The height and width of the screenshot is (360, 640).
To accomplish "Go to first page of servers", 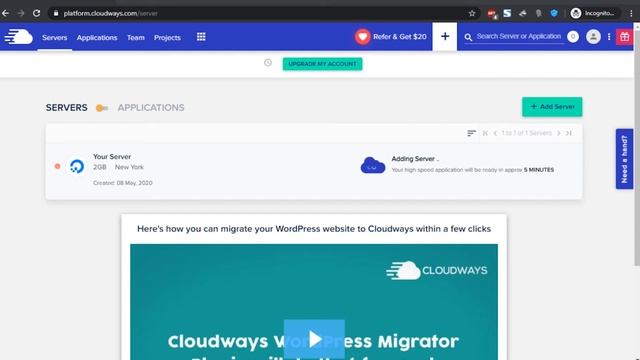I will click(x=485, y=133).
